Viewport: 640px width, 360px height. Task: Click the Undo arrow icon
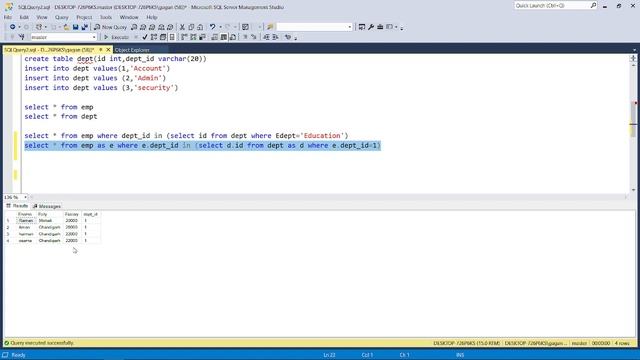pos(212,27)
